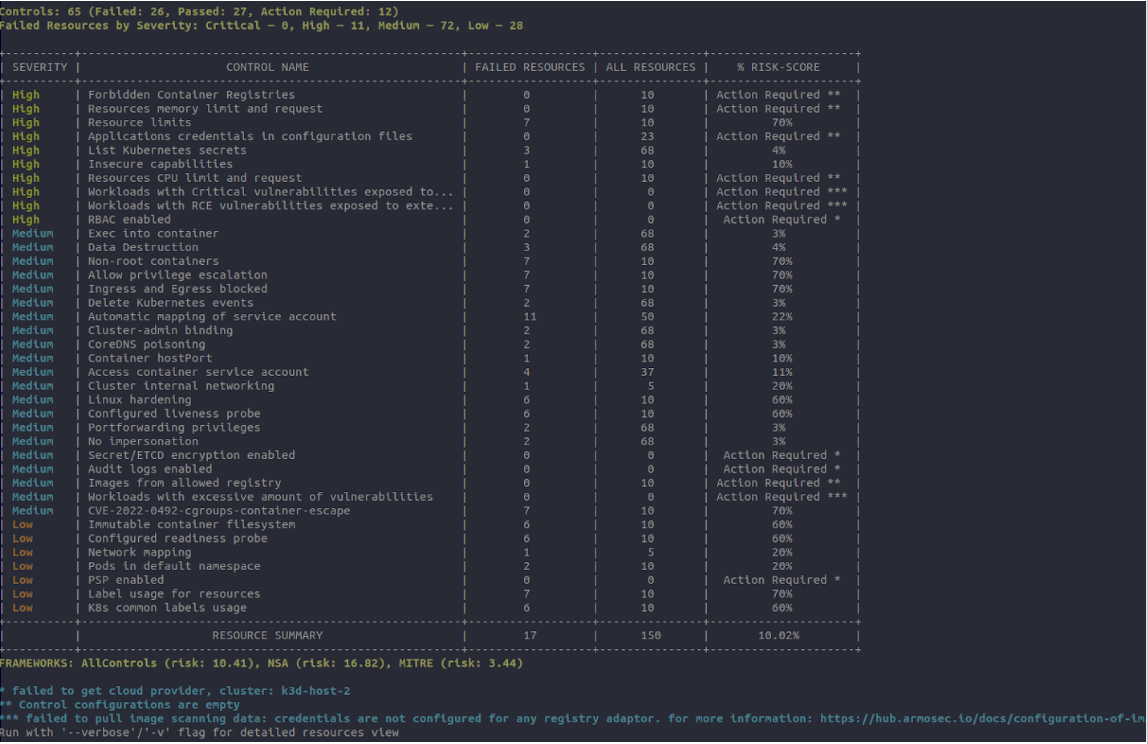Click the CoreDNS poisoning control name
Viewport: 1148px width, 744px height.
[x=146, y=344]
